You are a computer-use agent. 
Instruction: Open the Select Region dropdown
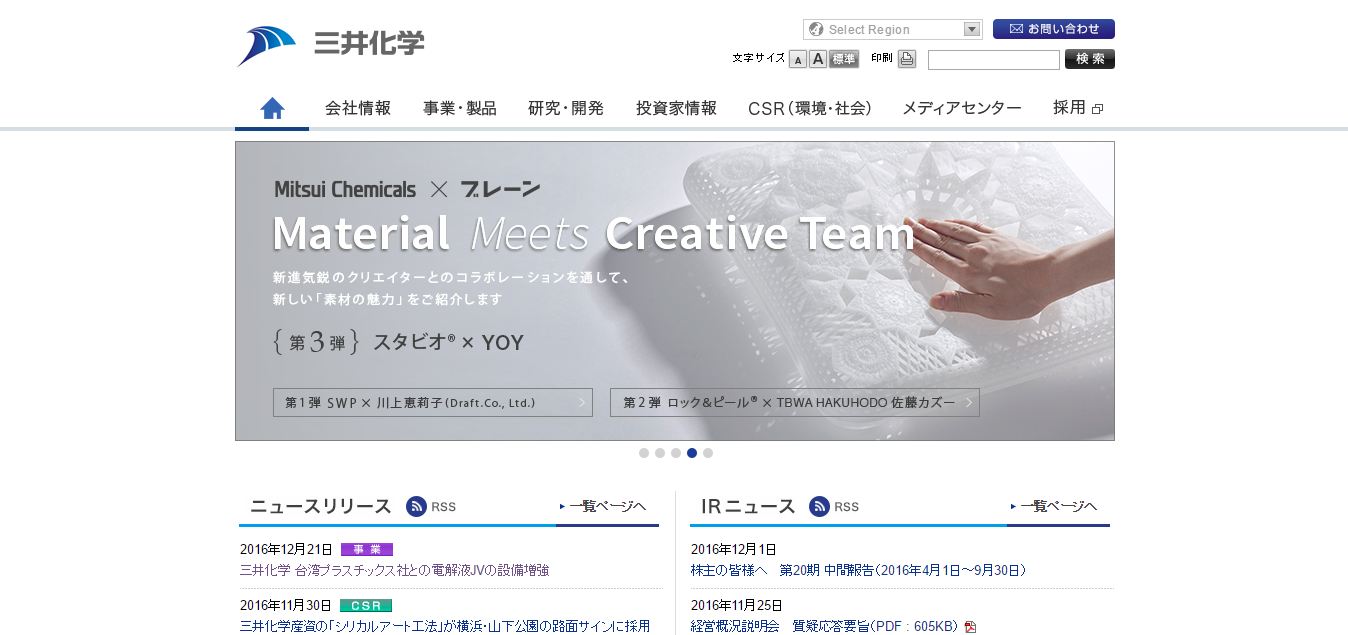(x=892, y=29)
